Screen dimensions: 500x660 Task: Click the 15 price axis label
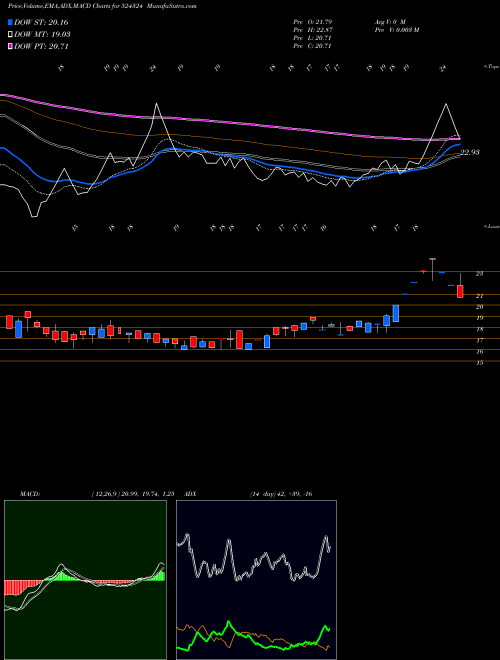pyautogui.click(x=479, y=362)
